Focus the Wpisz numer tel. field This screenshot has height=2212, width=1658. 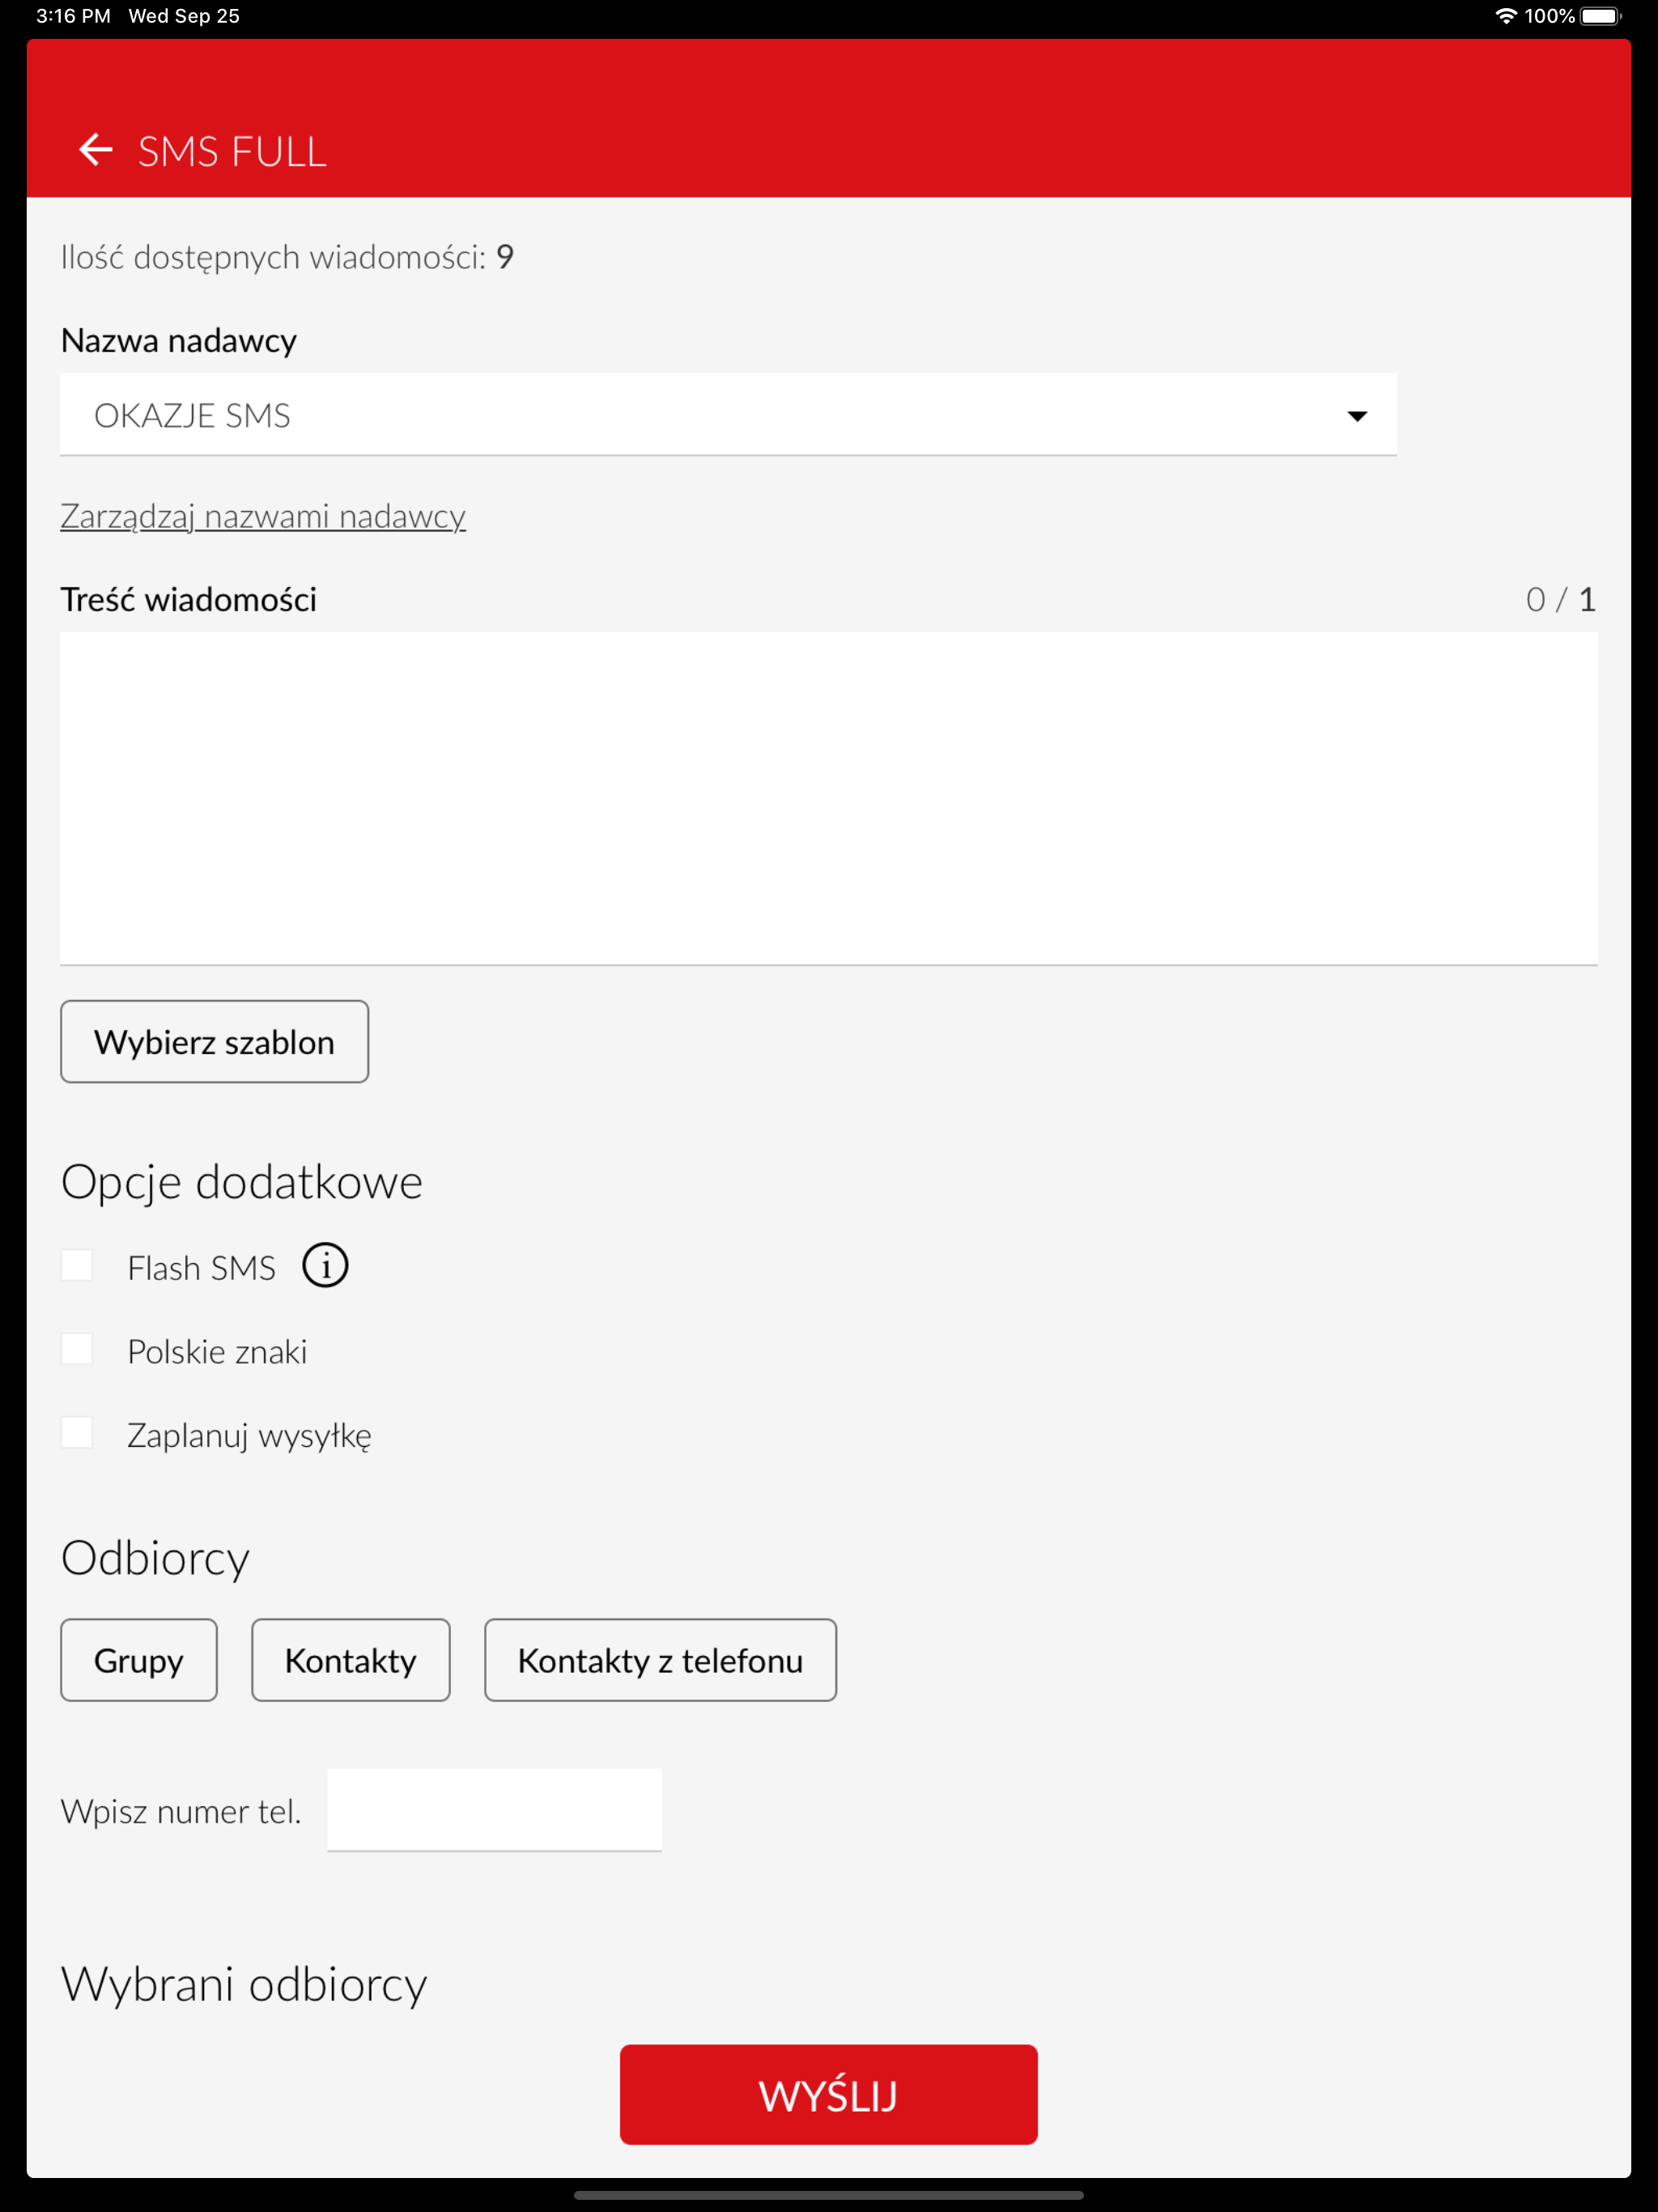point(494,1810)
